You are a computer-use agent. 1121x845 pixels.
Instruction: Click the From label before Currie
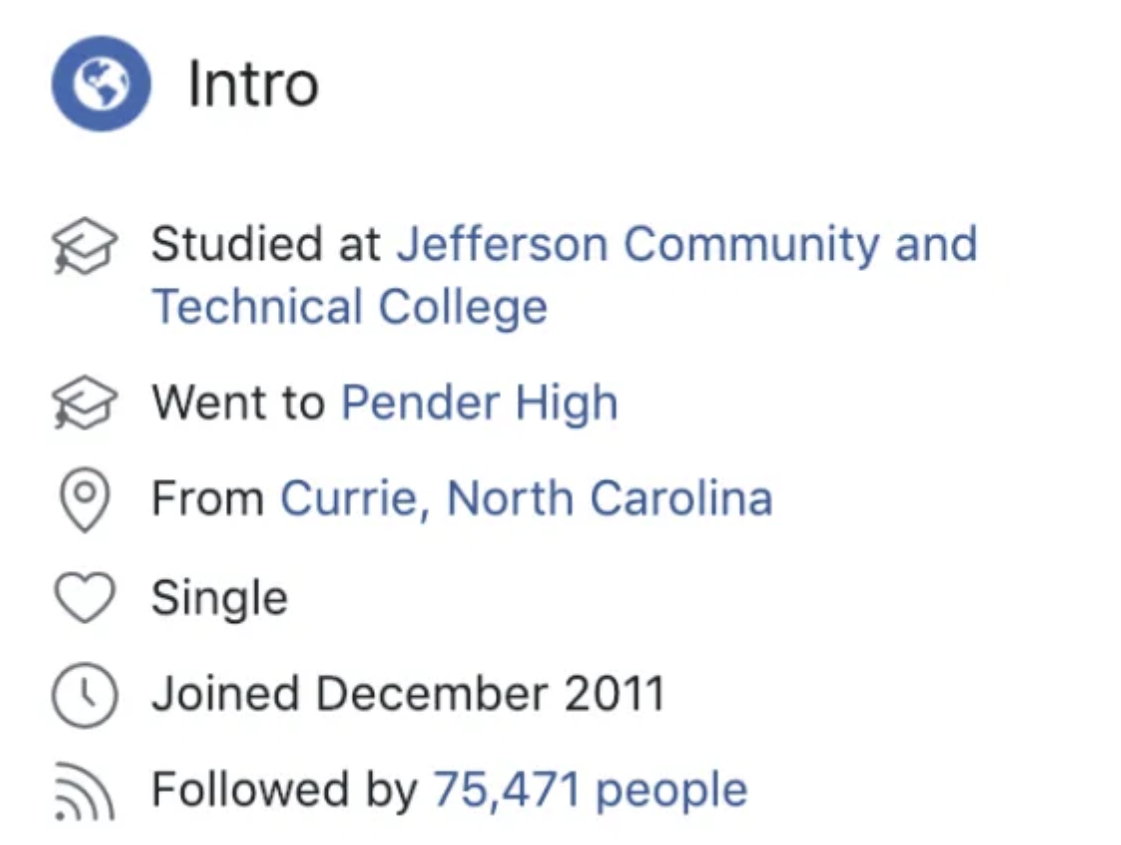[x=208, y=498]
